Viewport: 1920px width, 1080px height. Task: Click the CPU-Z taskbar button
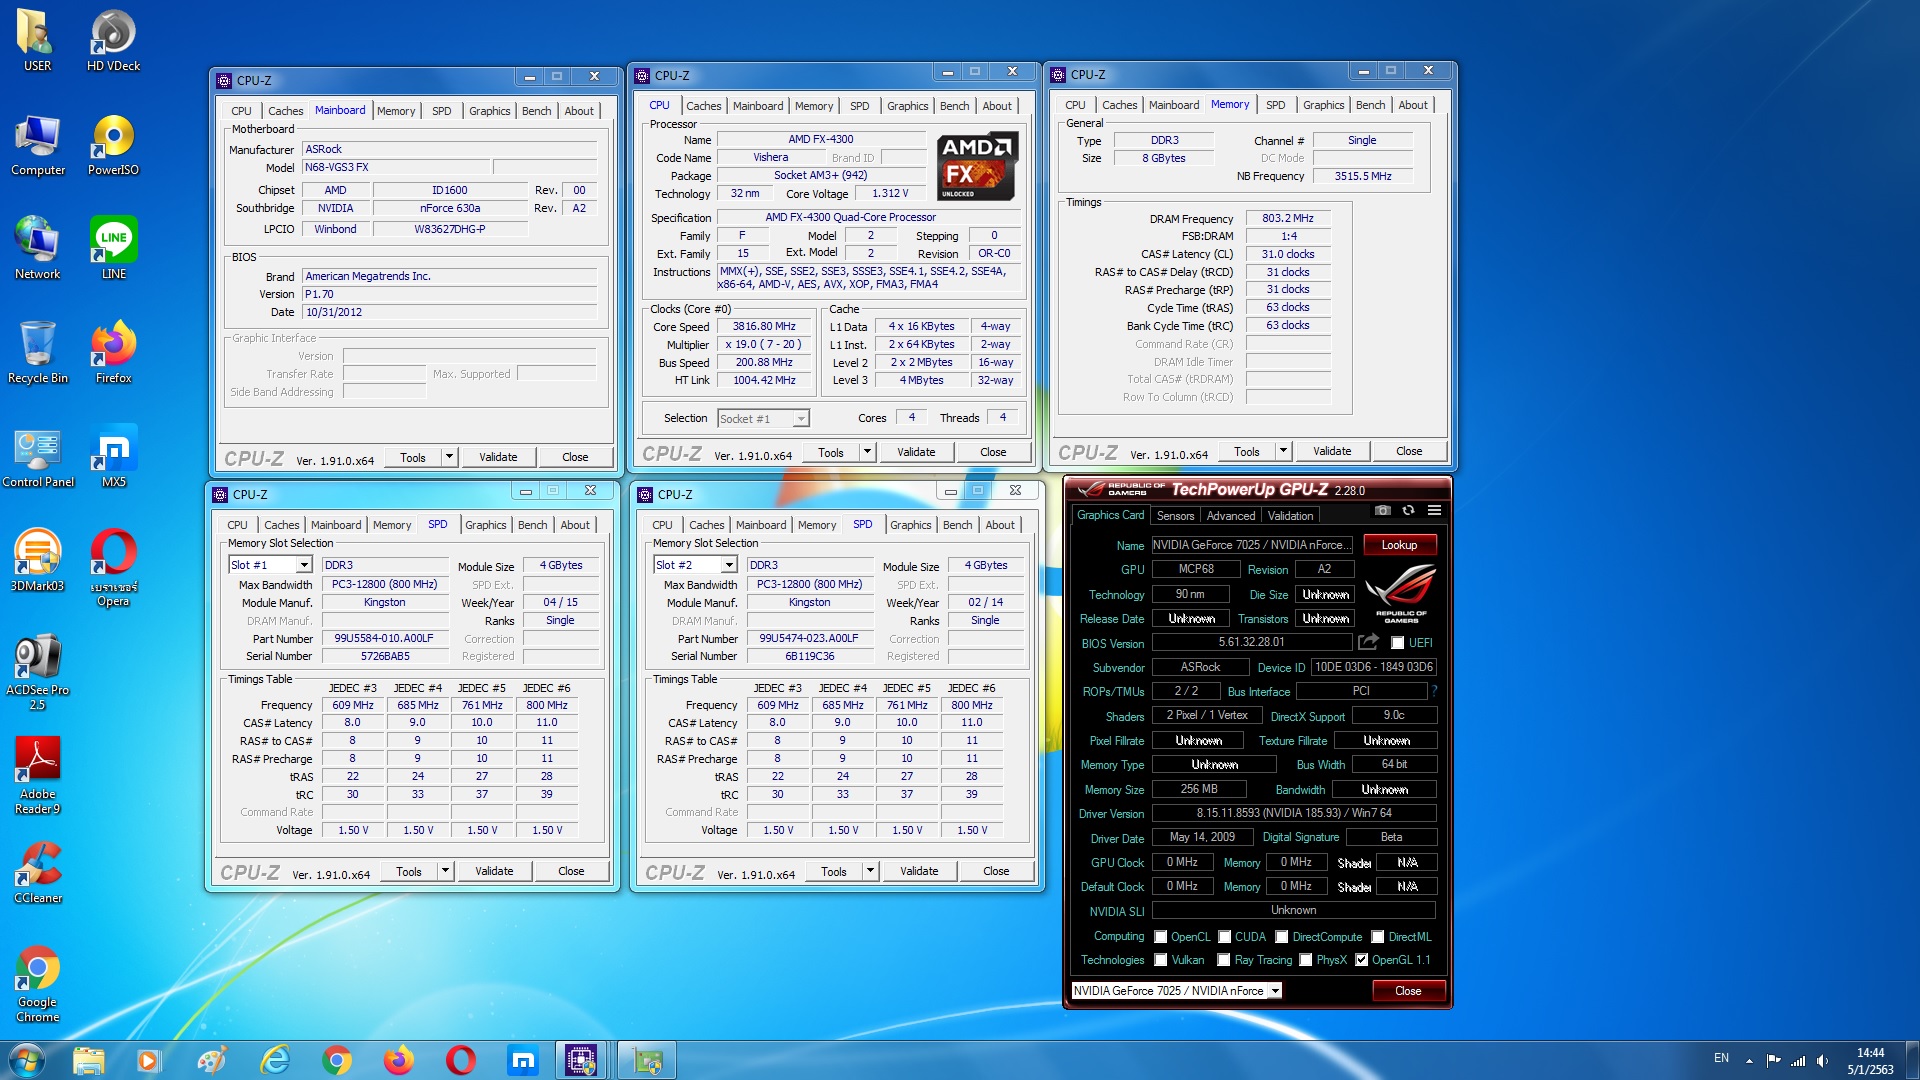[582, 1060]
